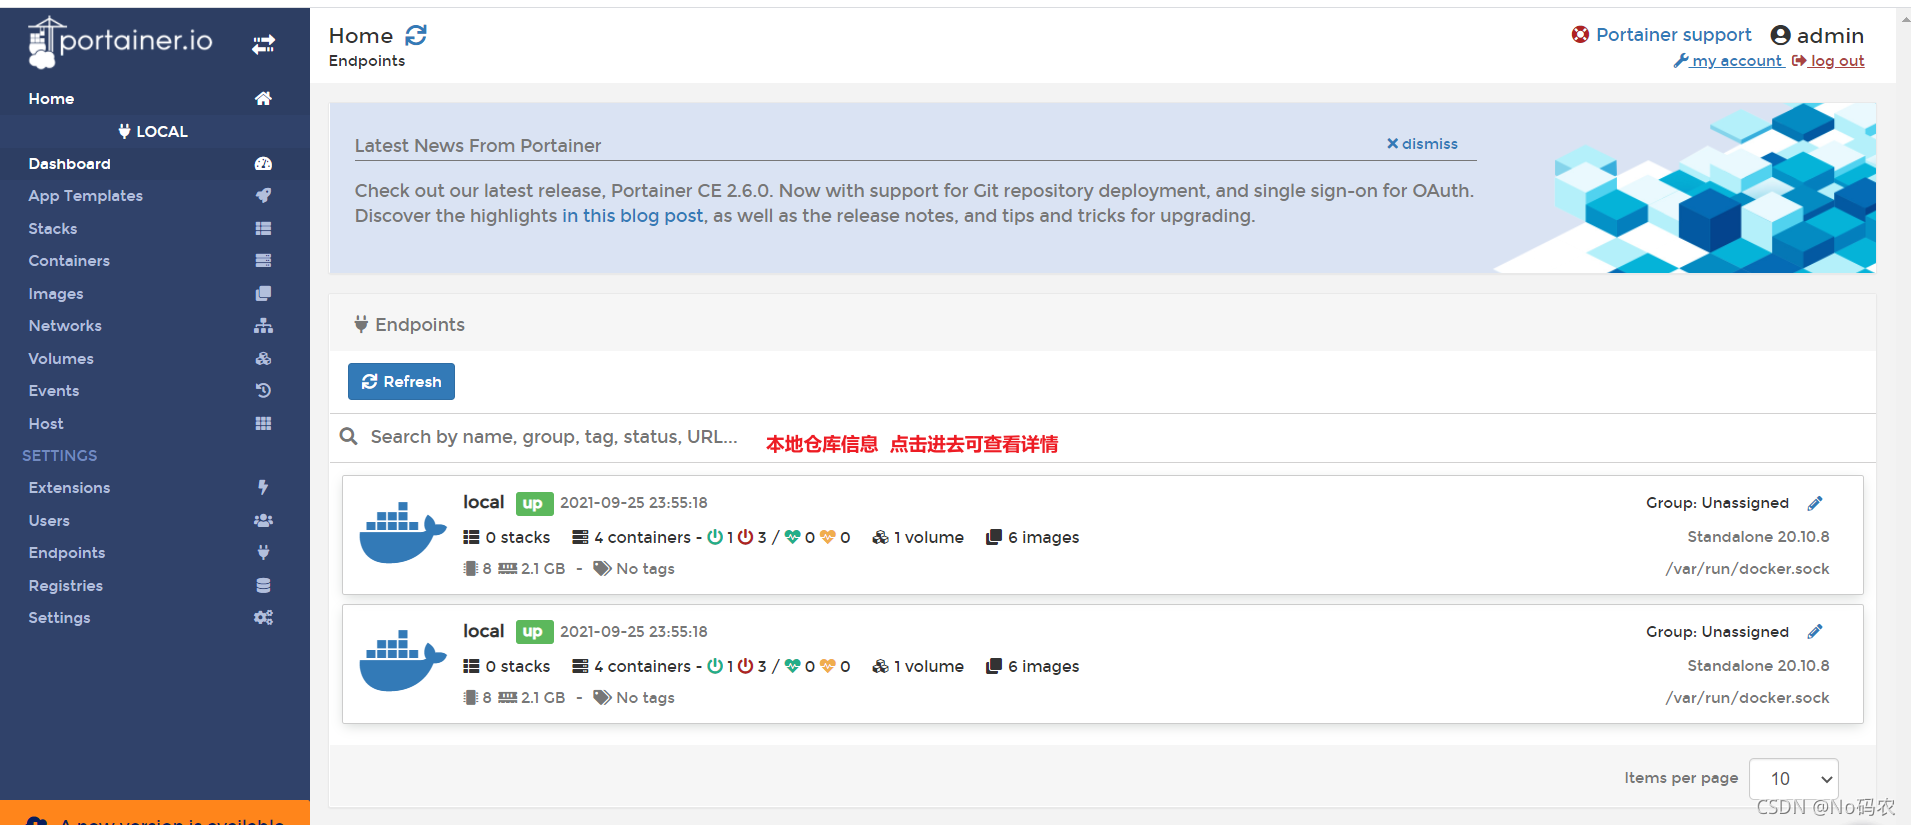Screen dimensions: 1911x825
Task: Open Dashboard in the sidebar
Action: pos(69,163)
